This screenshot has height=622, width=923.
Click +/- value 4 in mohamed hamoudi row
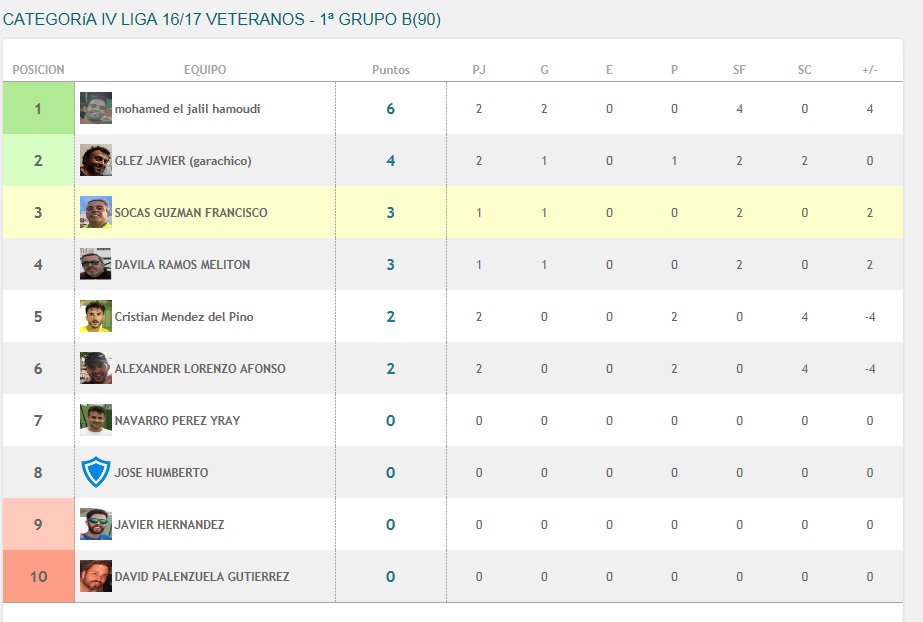[870, 109]
